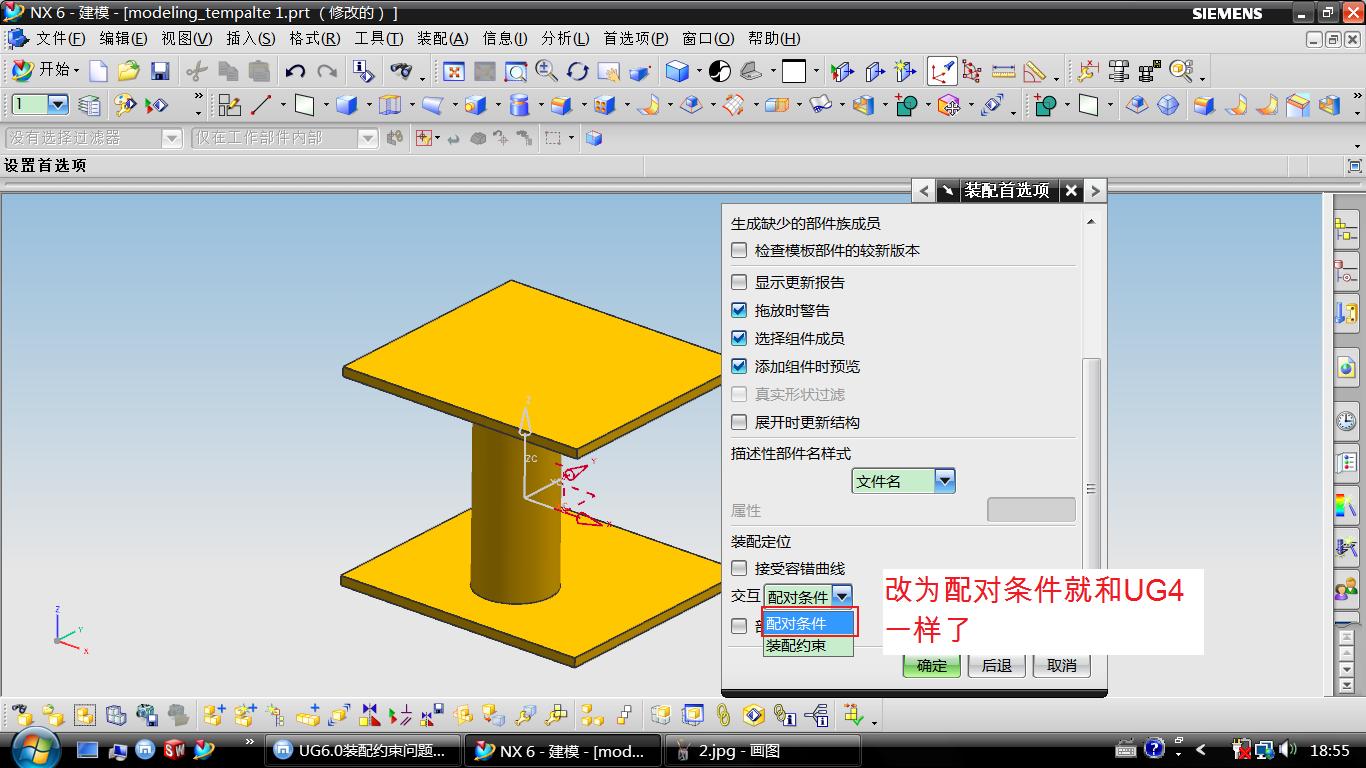Choose 装配约束 from the dropdown list
1366x768 pixels.
[x=808, y=646]
